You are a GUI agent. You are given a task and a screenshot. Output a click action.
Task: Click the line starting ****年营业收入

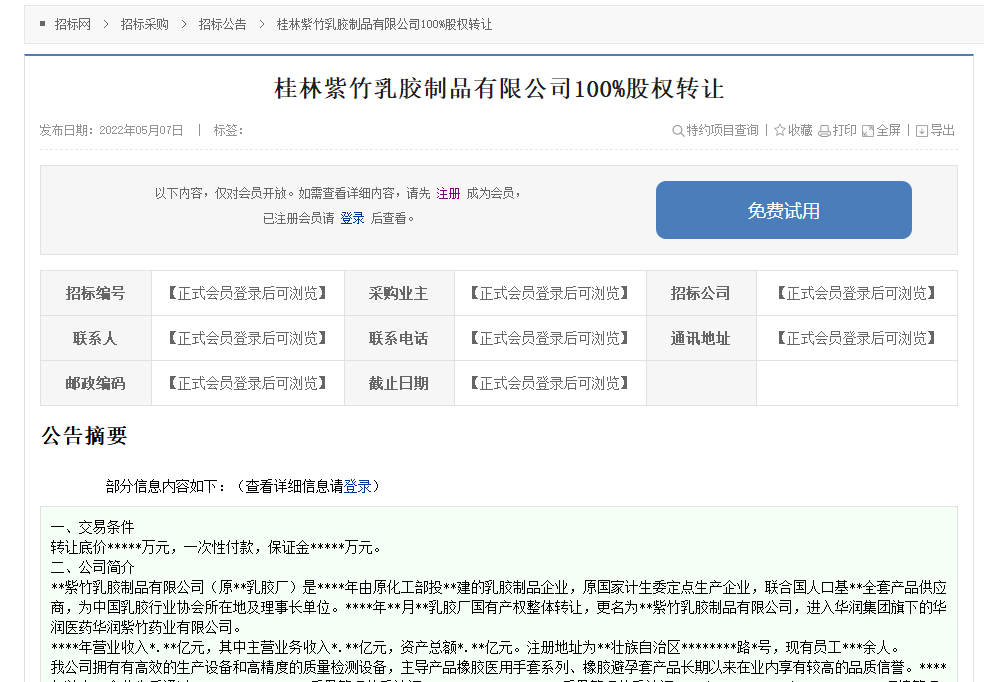(x=476, y=647)
